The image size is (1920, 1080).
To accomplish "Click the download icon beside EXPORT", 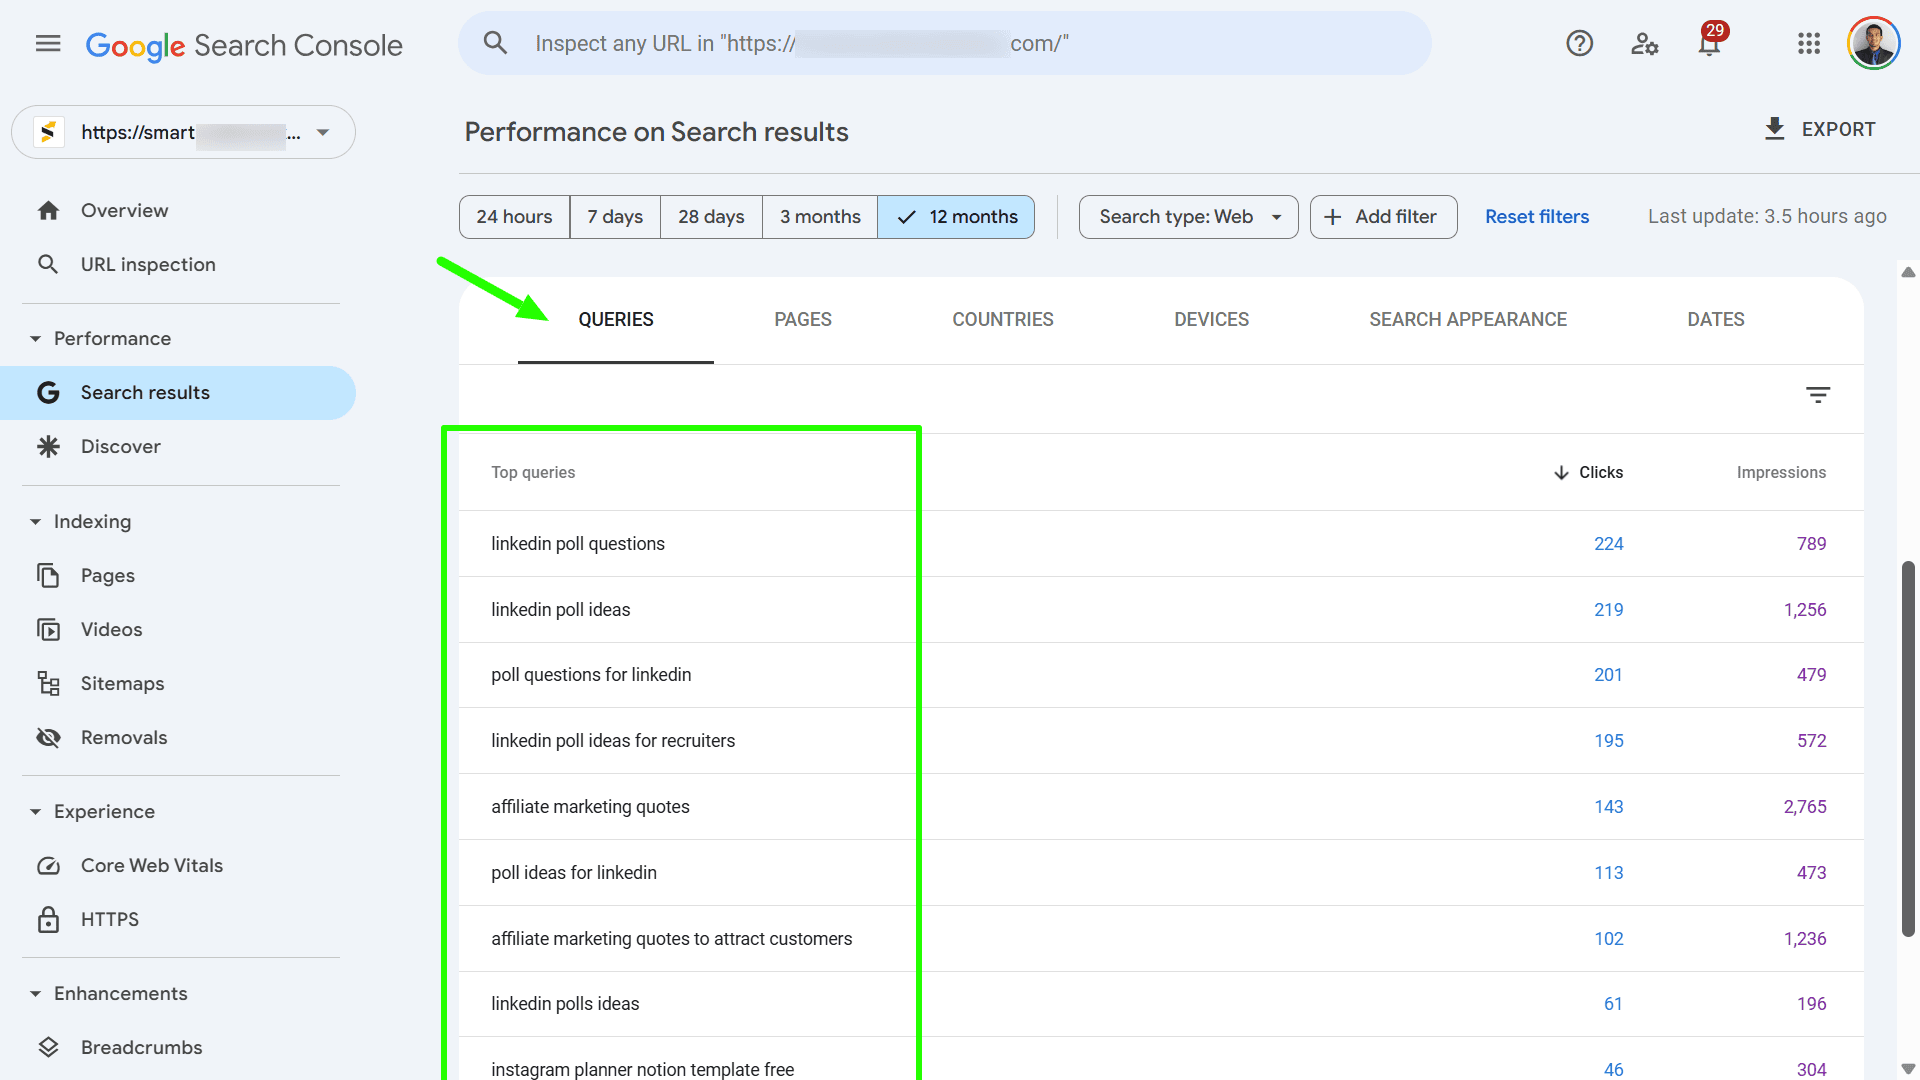I will coord(1774,129).
